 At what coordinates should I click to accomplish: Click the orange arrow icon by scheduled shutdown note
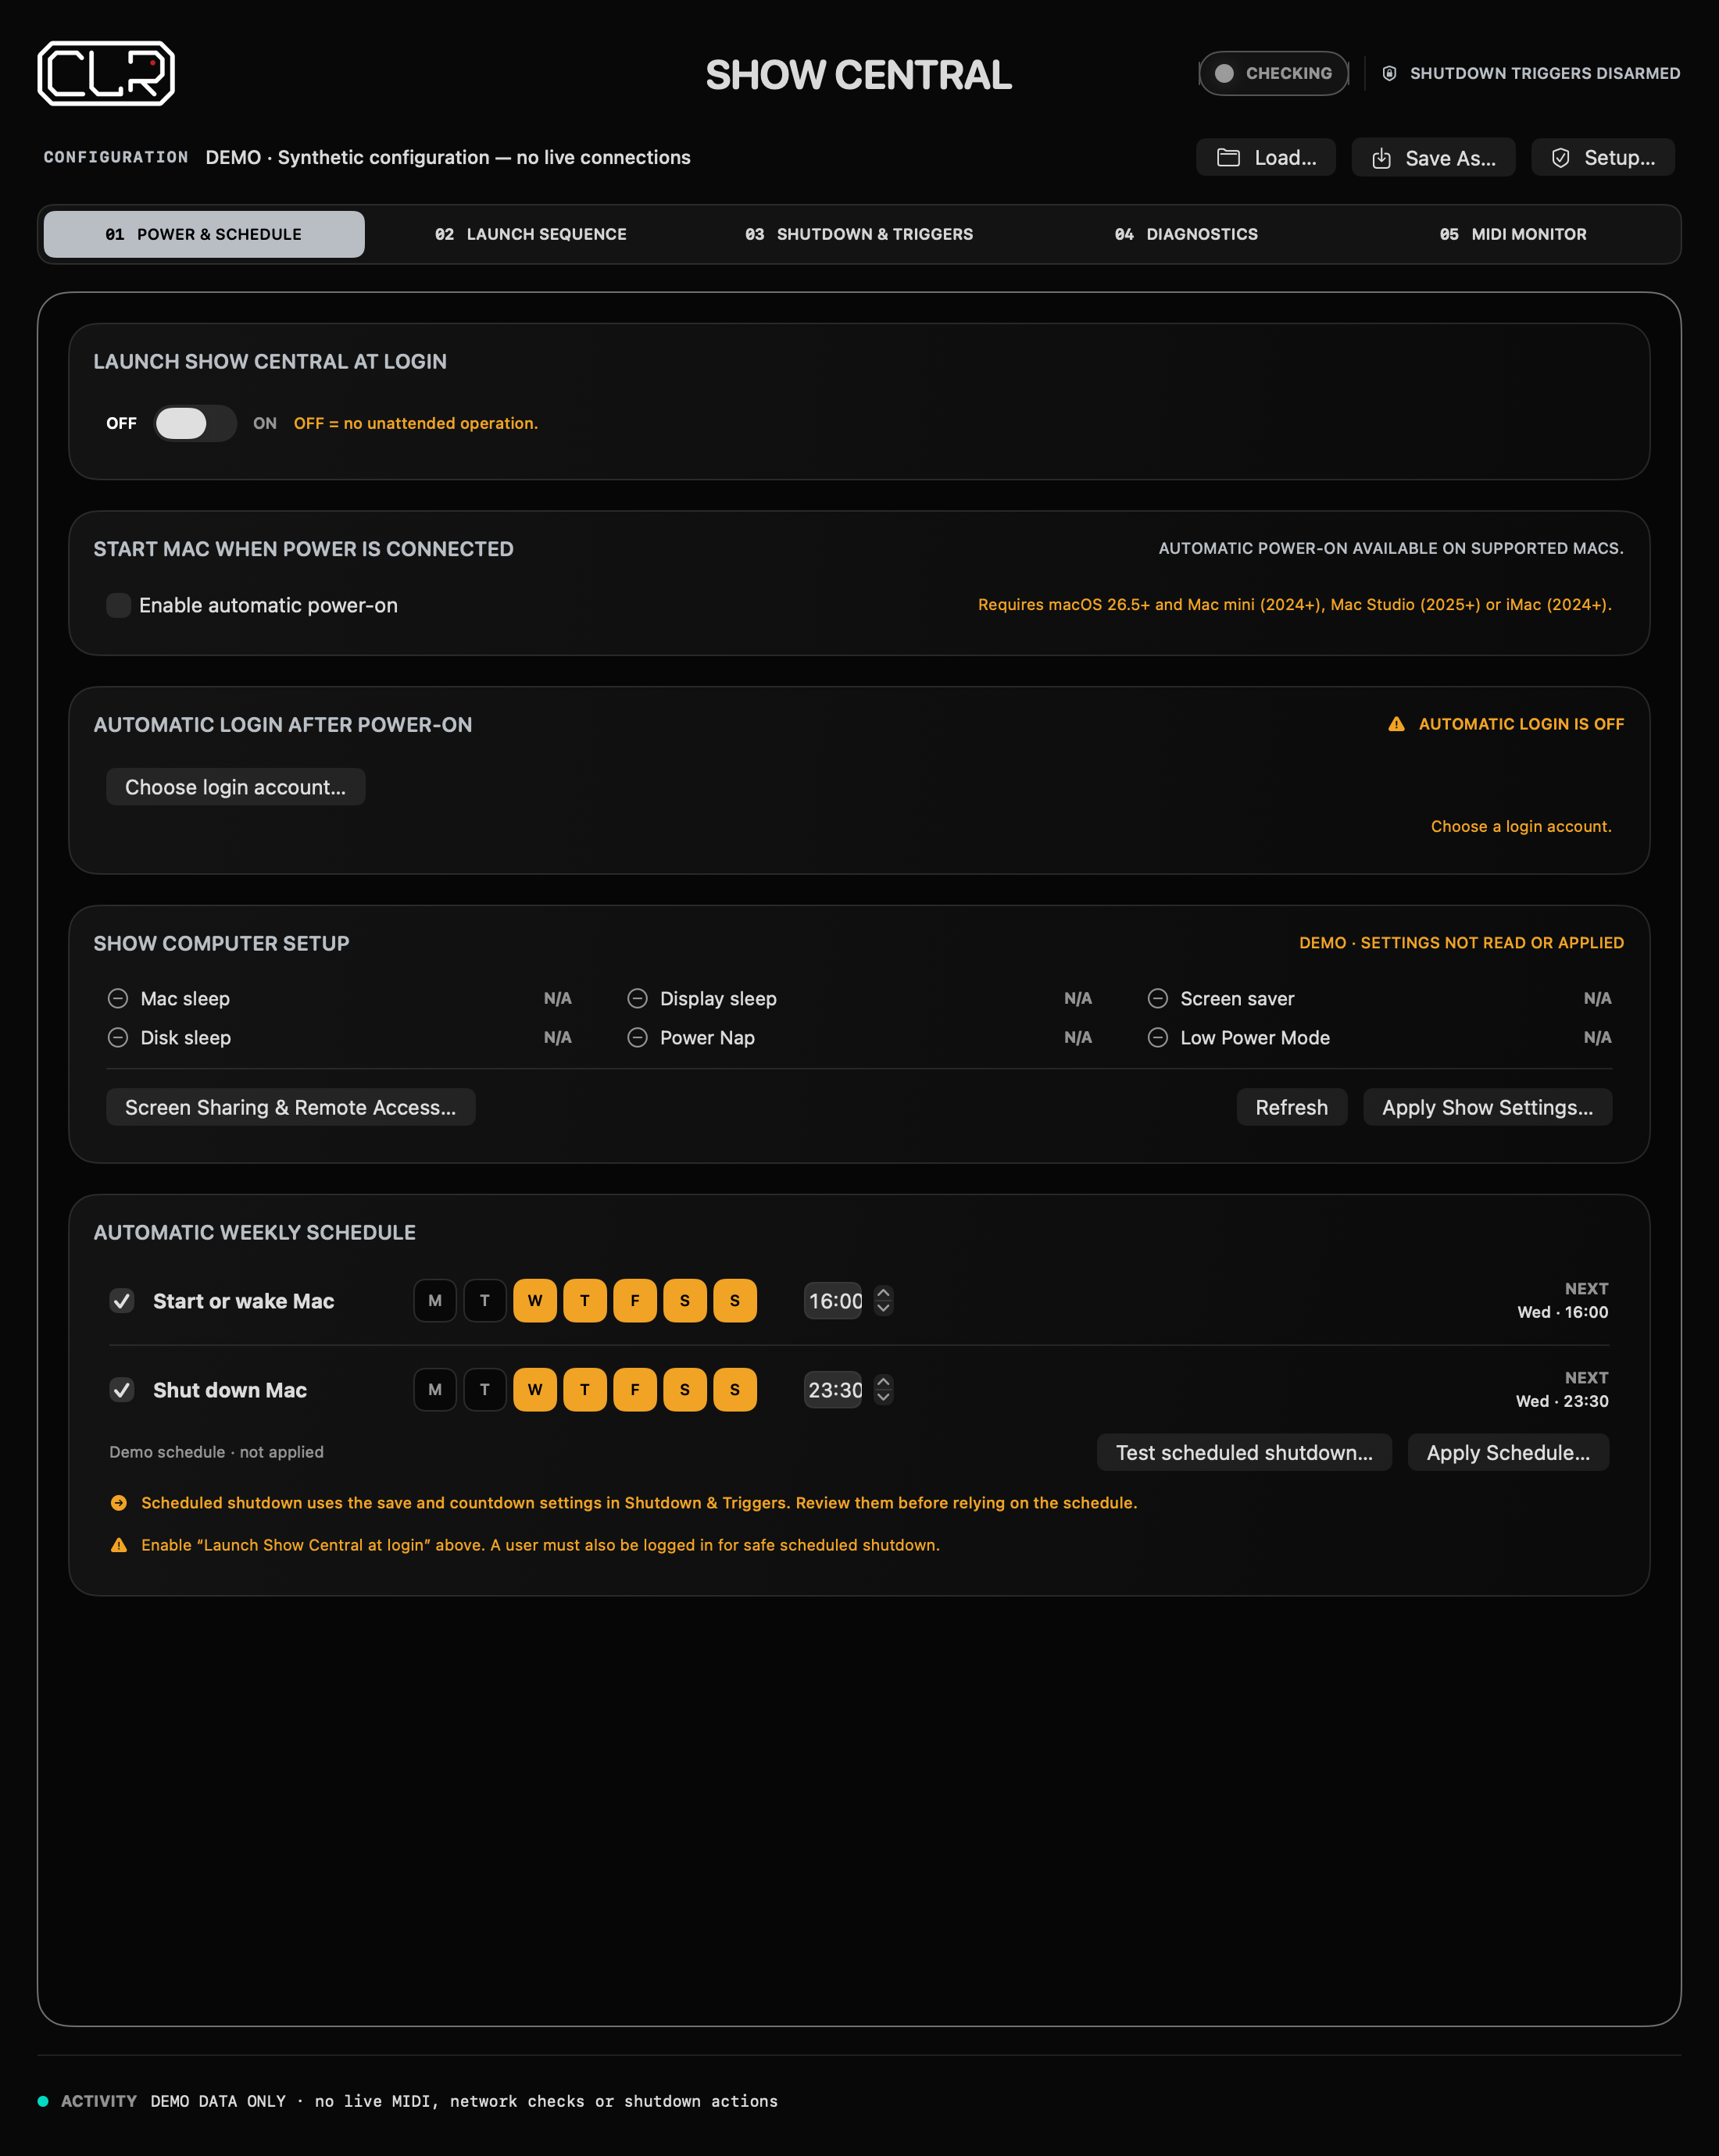119,1502
